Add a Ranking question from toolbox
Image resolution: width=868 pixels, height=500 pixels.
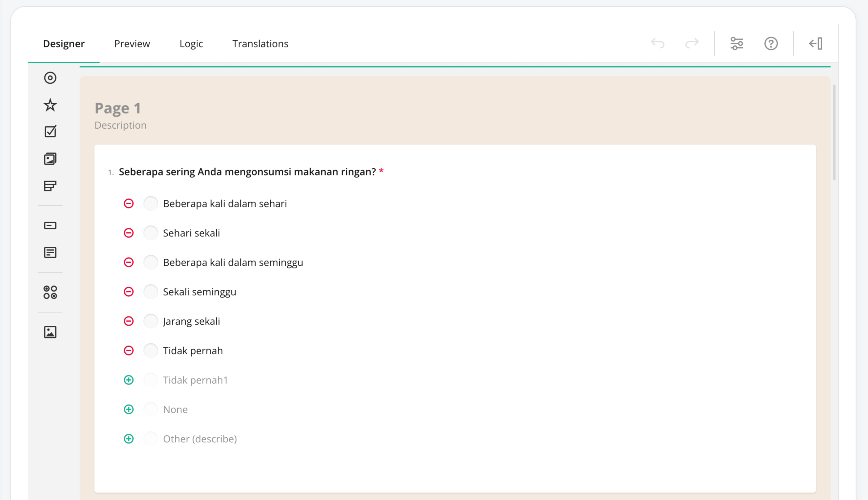tap(50, 186)
